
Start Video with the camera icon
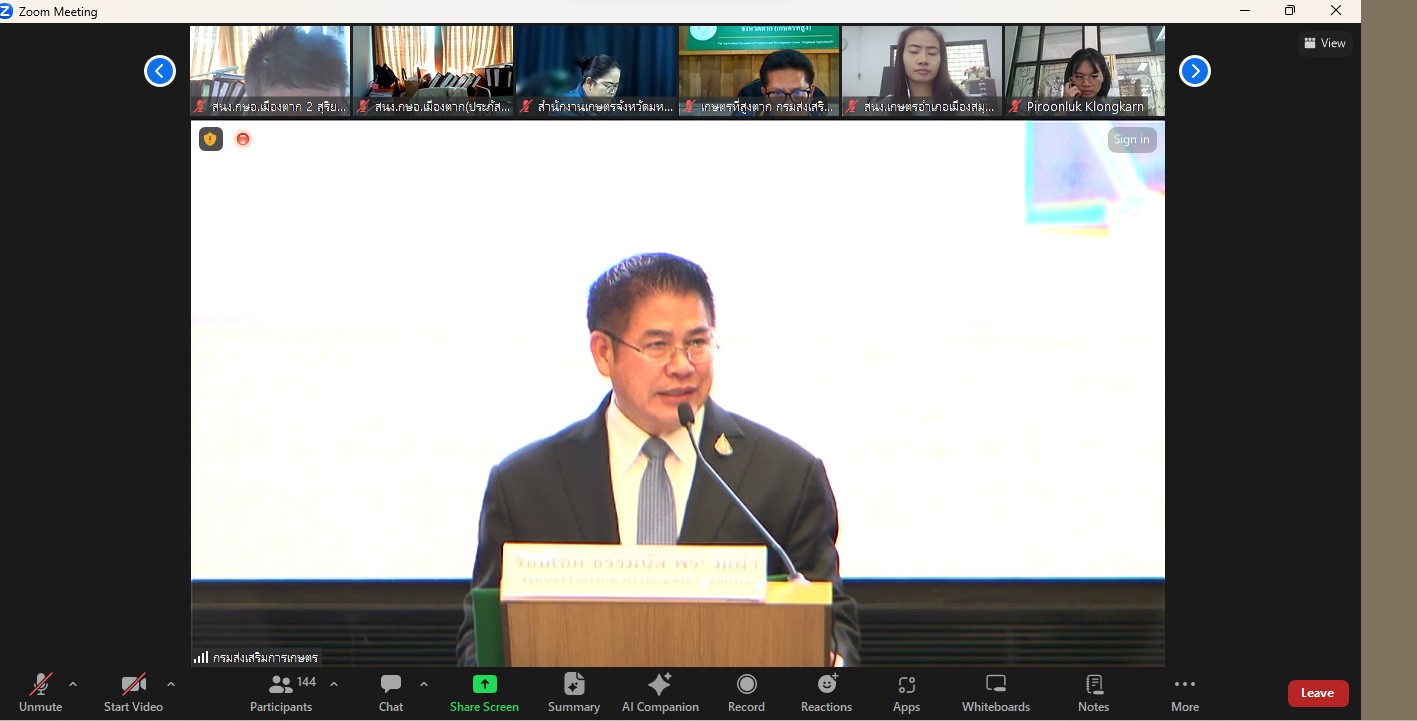(133, 692)
